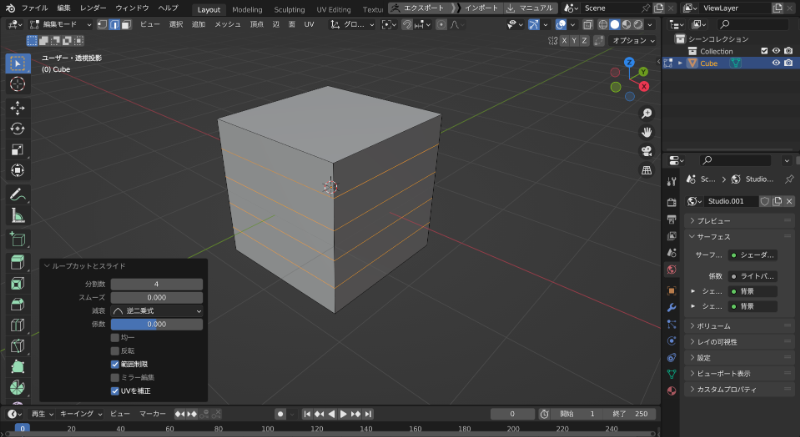Toggle camera view using the camera gizmo
The height and width of the screenshot is (437, 800).
click(647, 151)
